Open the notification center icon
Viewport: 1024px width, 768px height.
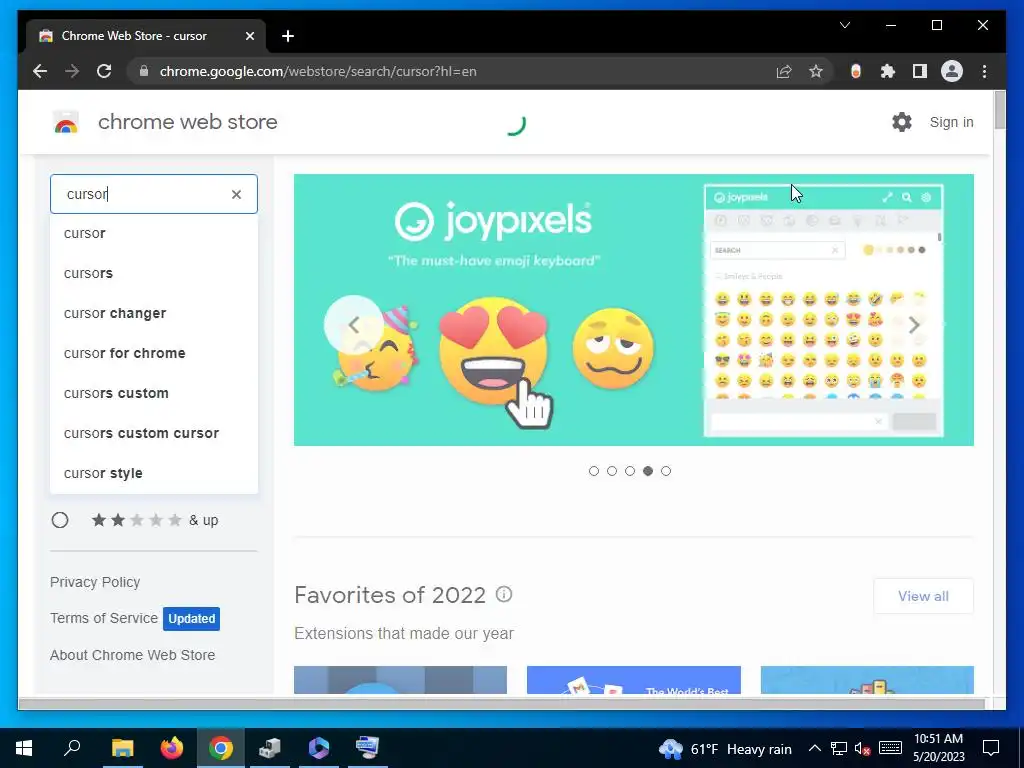(991, 748)
